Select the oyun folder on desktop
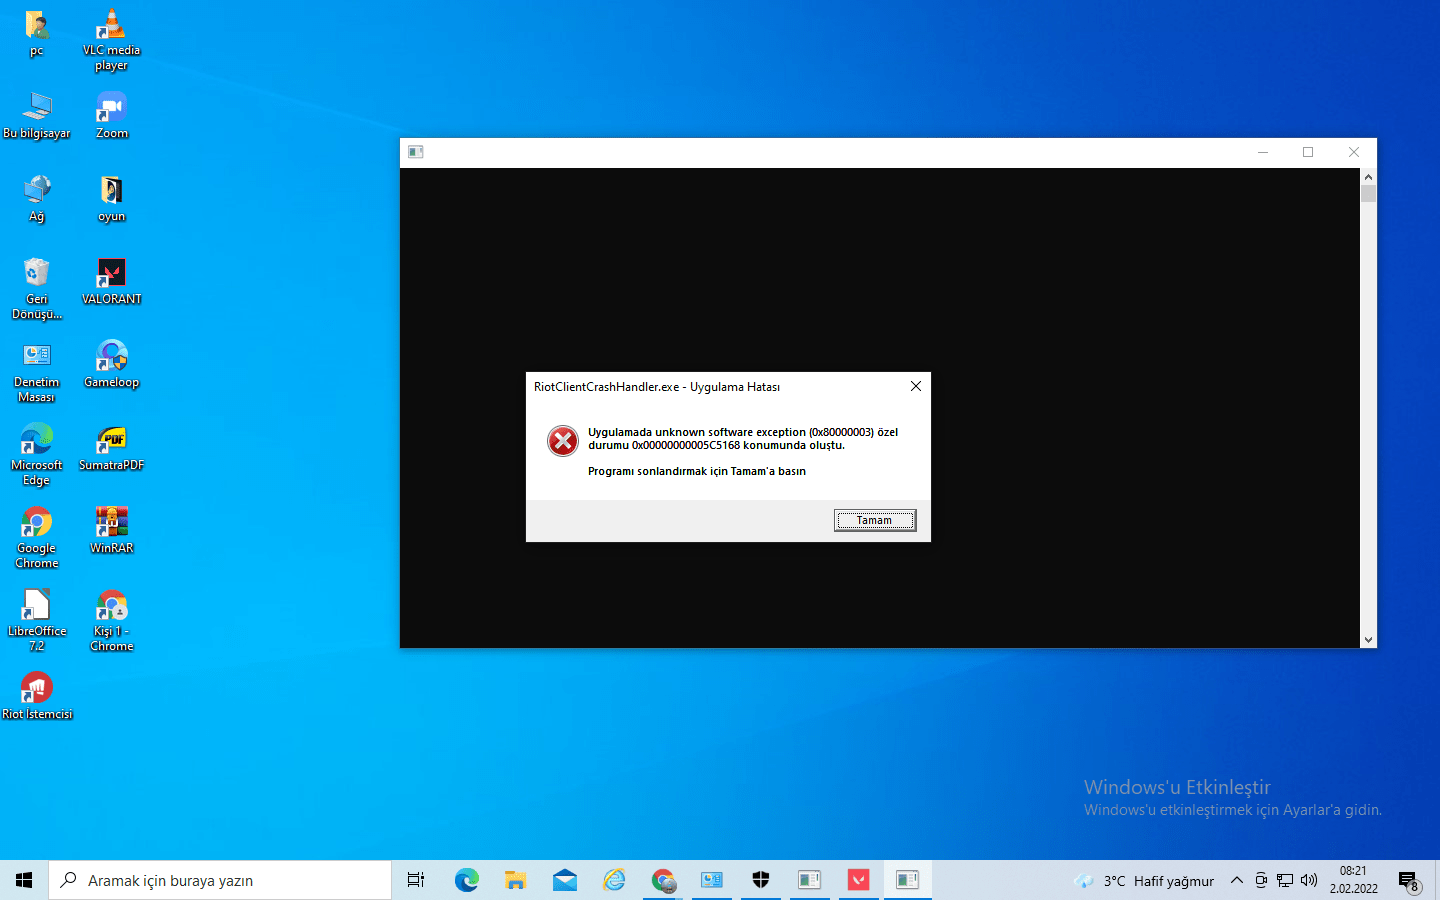Screen dimensions: 1440x900 point(111,199)
